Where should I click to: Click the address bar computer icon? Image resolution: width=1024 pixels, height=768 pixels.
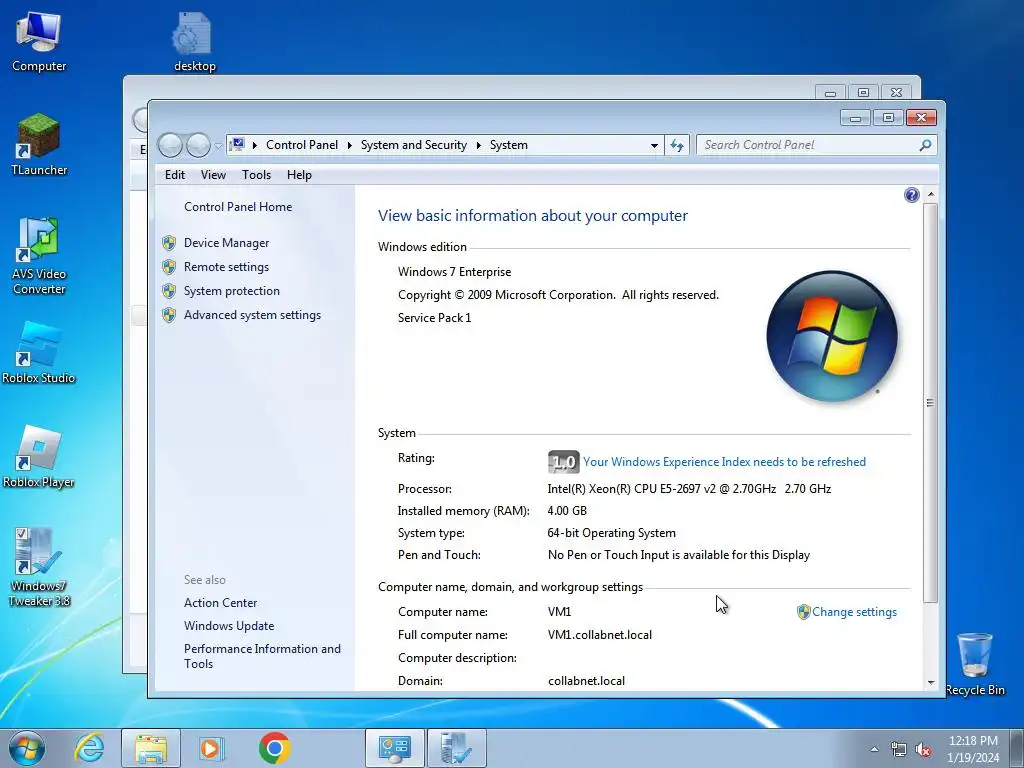click(237, 144)
